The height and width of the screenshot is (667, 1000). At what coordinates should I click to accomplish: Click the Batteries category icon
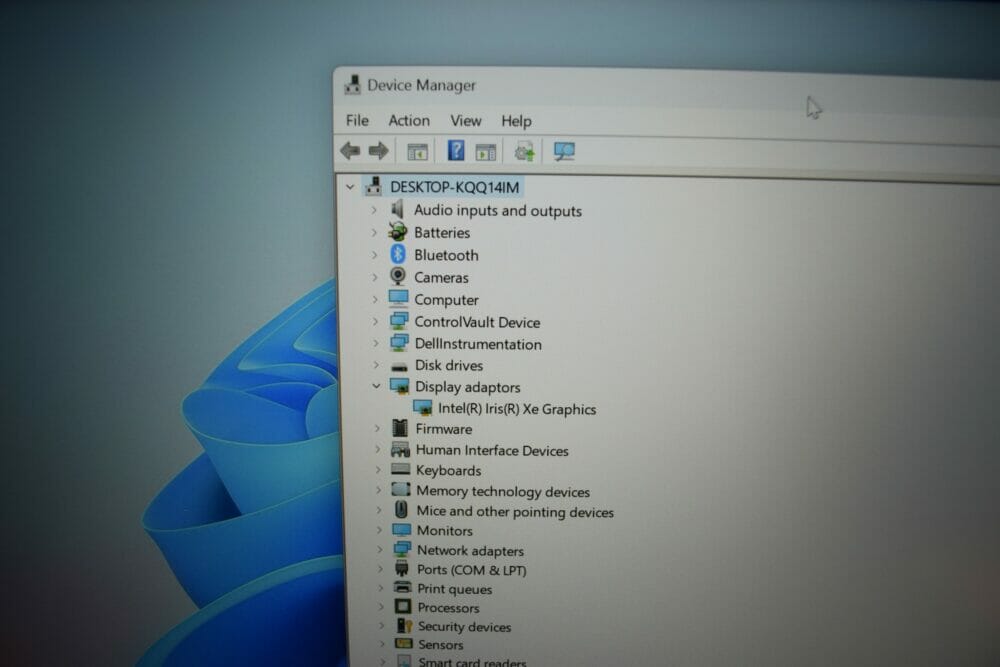pos(398,231)
